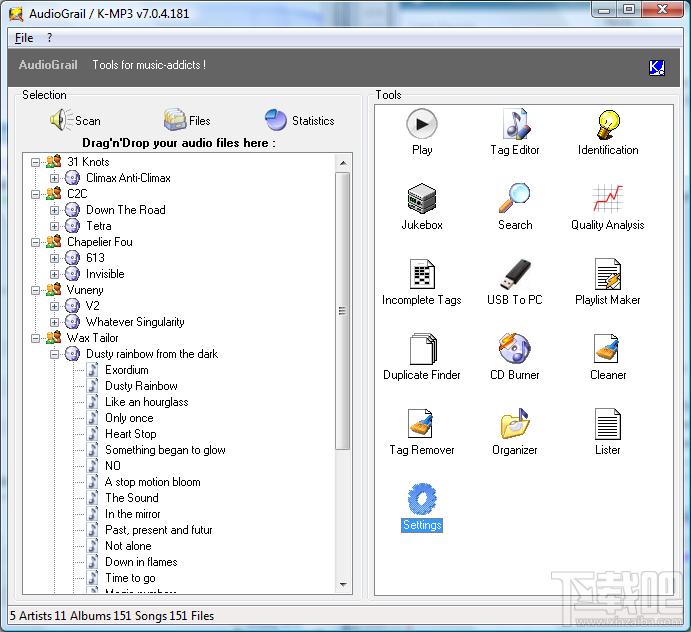Expand the Climax Anti-Climax album

pyautogui.click(x=54, y=178)
